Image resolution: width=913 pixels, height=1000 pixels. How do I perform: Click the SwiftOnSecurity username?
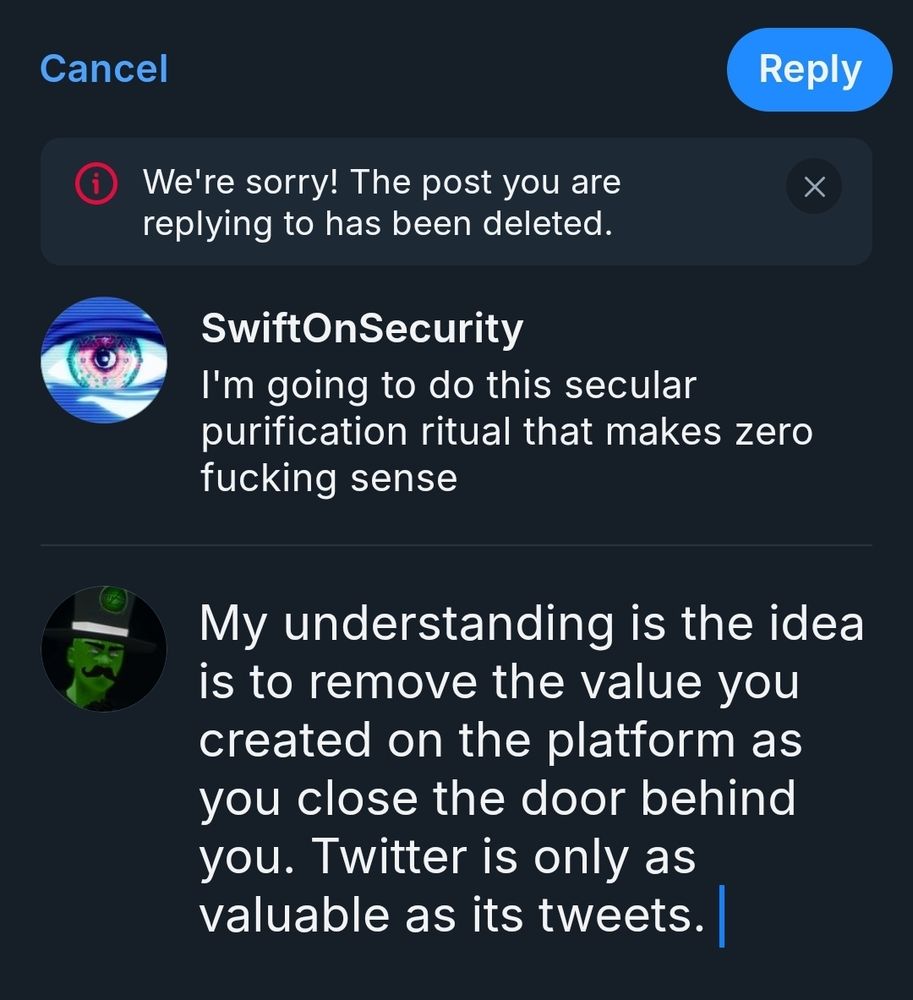coord(362,327)
